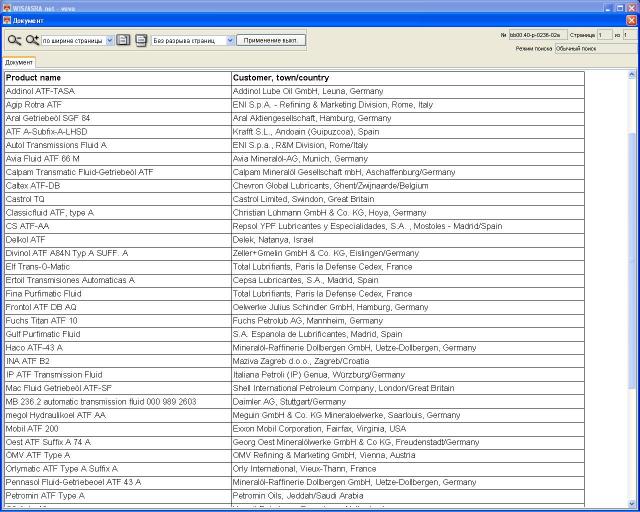Select 'Pennasol Fluid-Getriebeoel ATF 43 A' cell
This screenshot has height=512, width=640.
point(118,482)
